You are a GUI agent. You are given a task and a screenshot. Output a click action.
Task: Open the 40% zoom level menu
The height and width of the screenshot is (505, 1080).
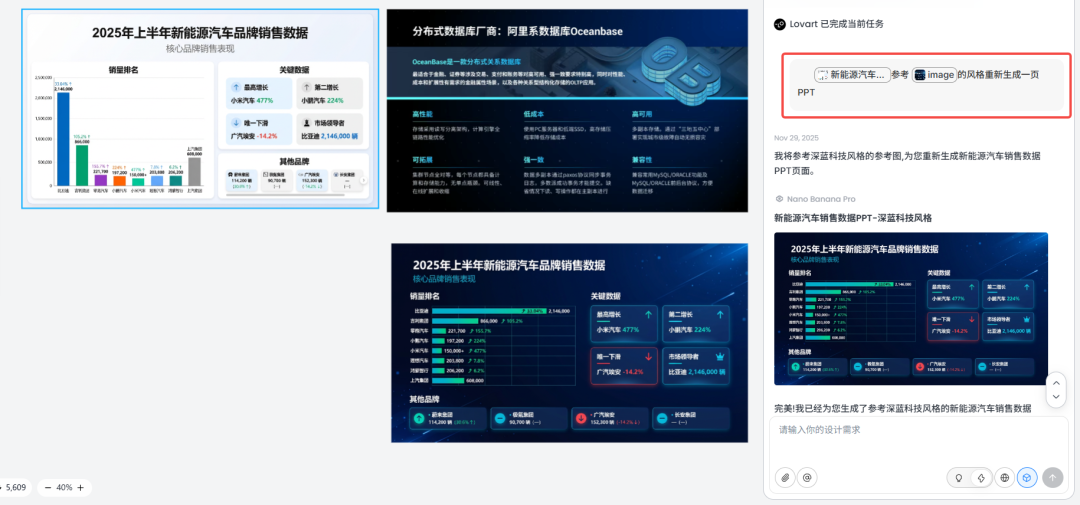pyautogui.click(x=64, y=488)
